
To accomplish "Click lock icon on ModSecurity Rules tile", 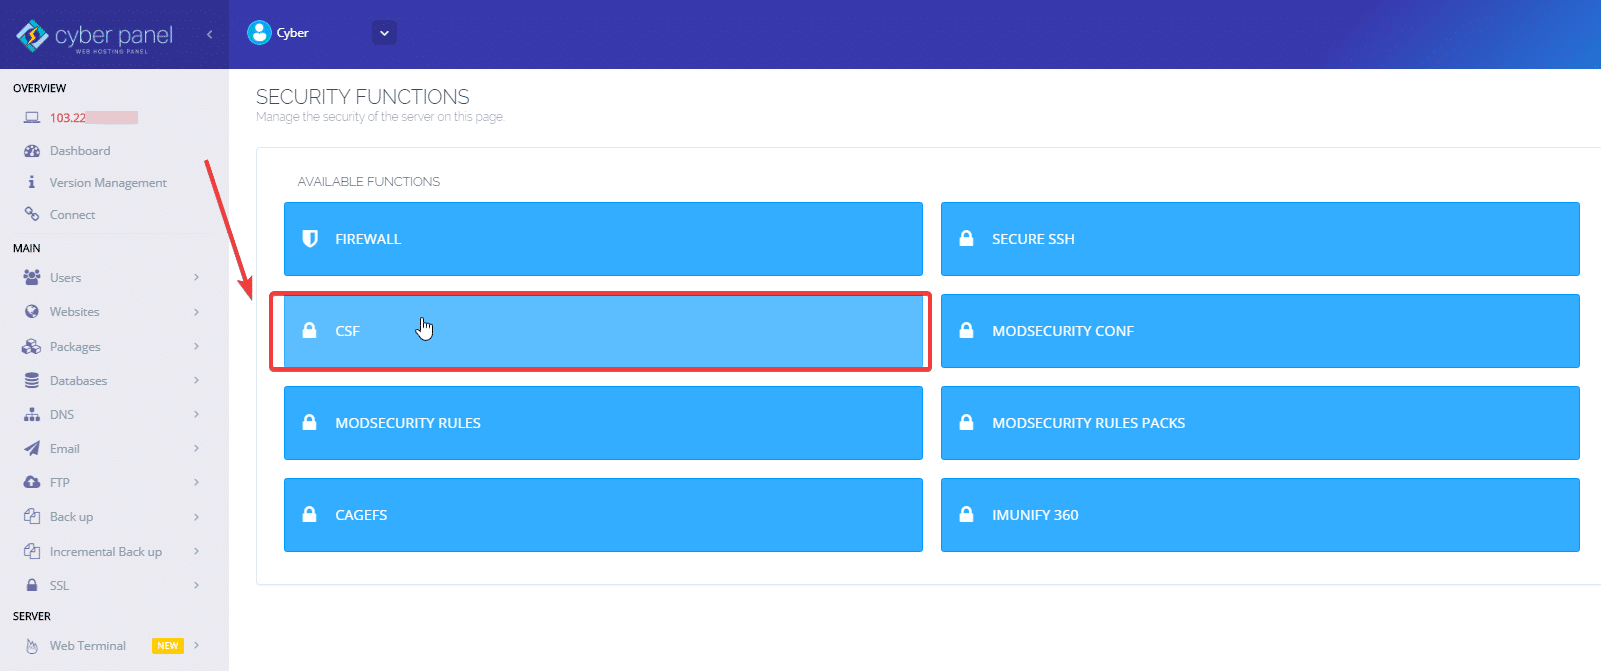I will coord(310,423).
